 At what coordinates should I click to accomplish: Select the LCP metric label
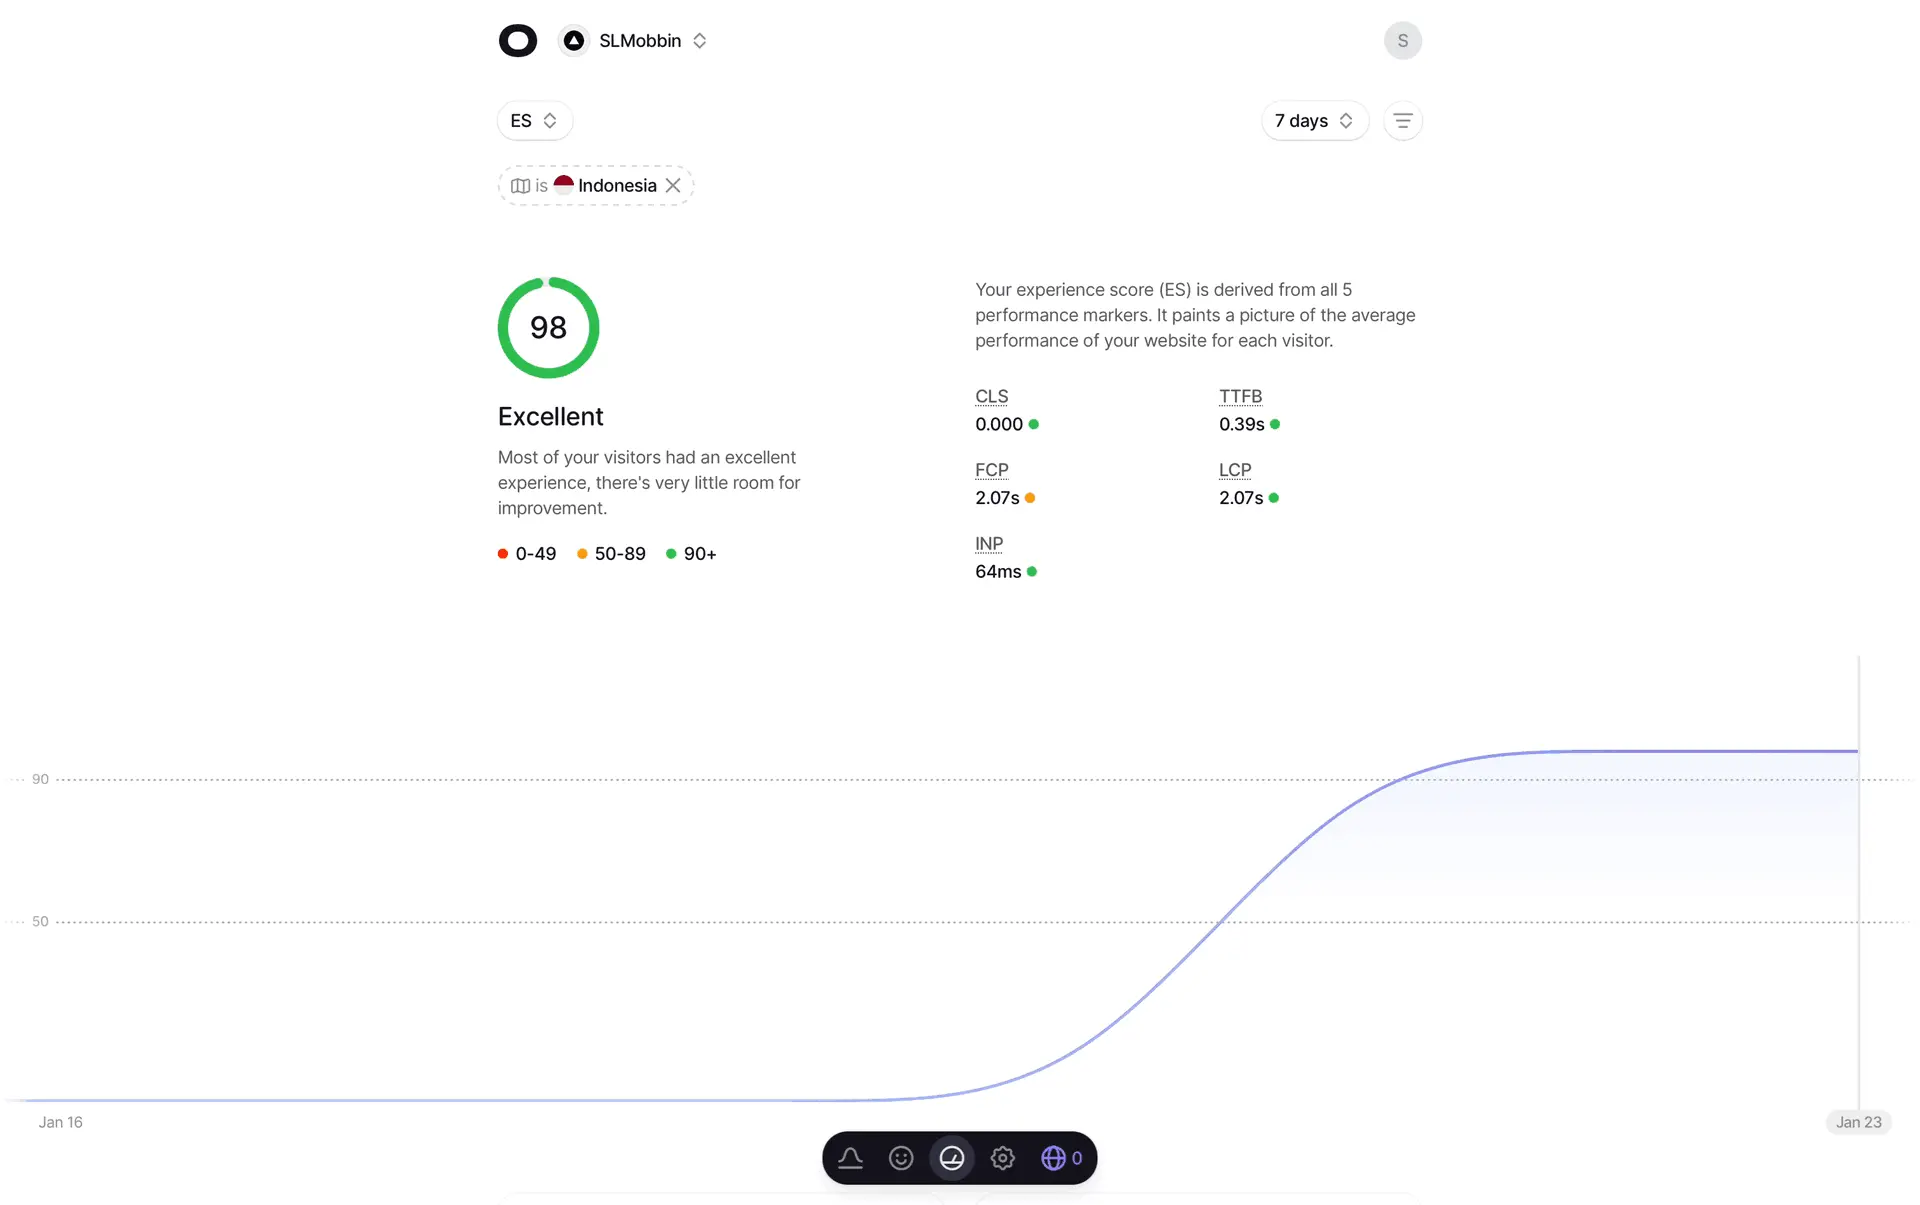pos(1234,470)
